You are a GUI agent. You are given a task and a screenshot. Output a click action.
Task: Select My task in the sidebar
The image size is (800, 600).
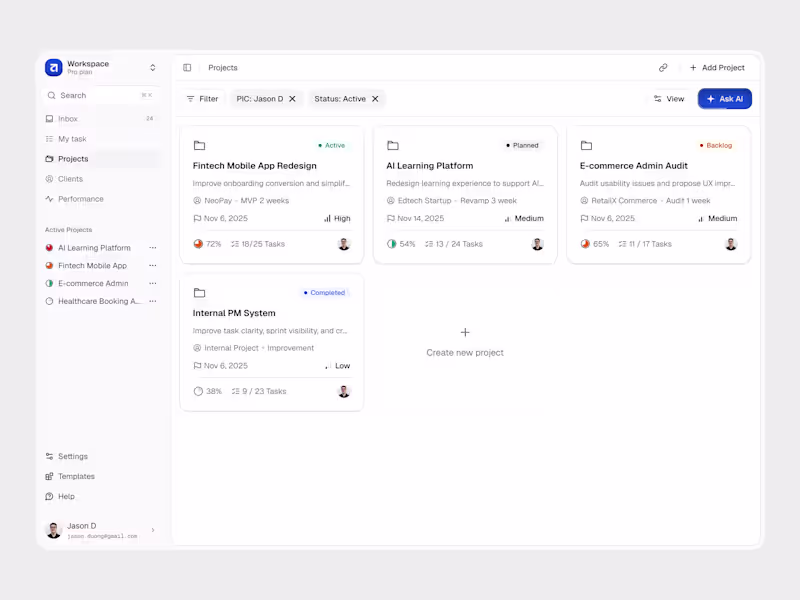70,138
